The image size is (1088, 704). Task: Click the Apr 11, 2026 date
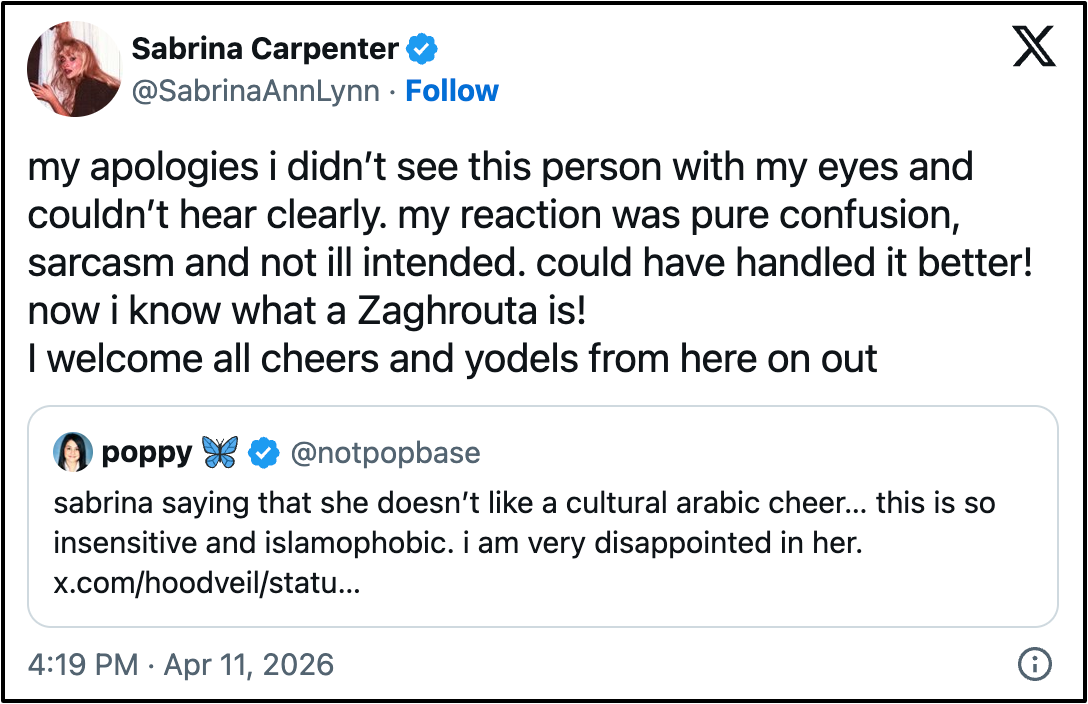pos(248,664)
